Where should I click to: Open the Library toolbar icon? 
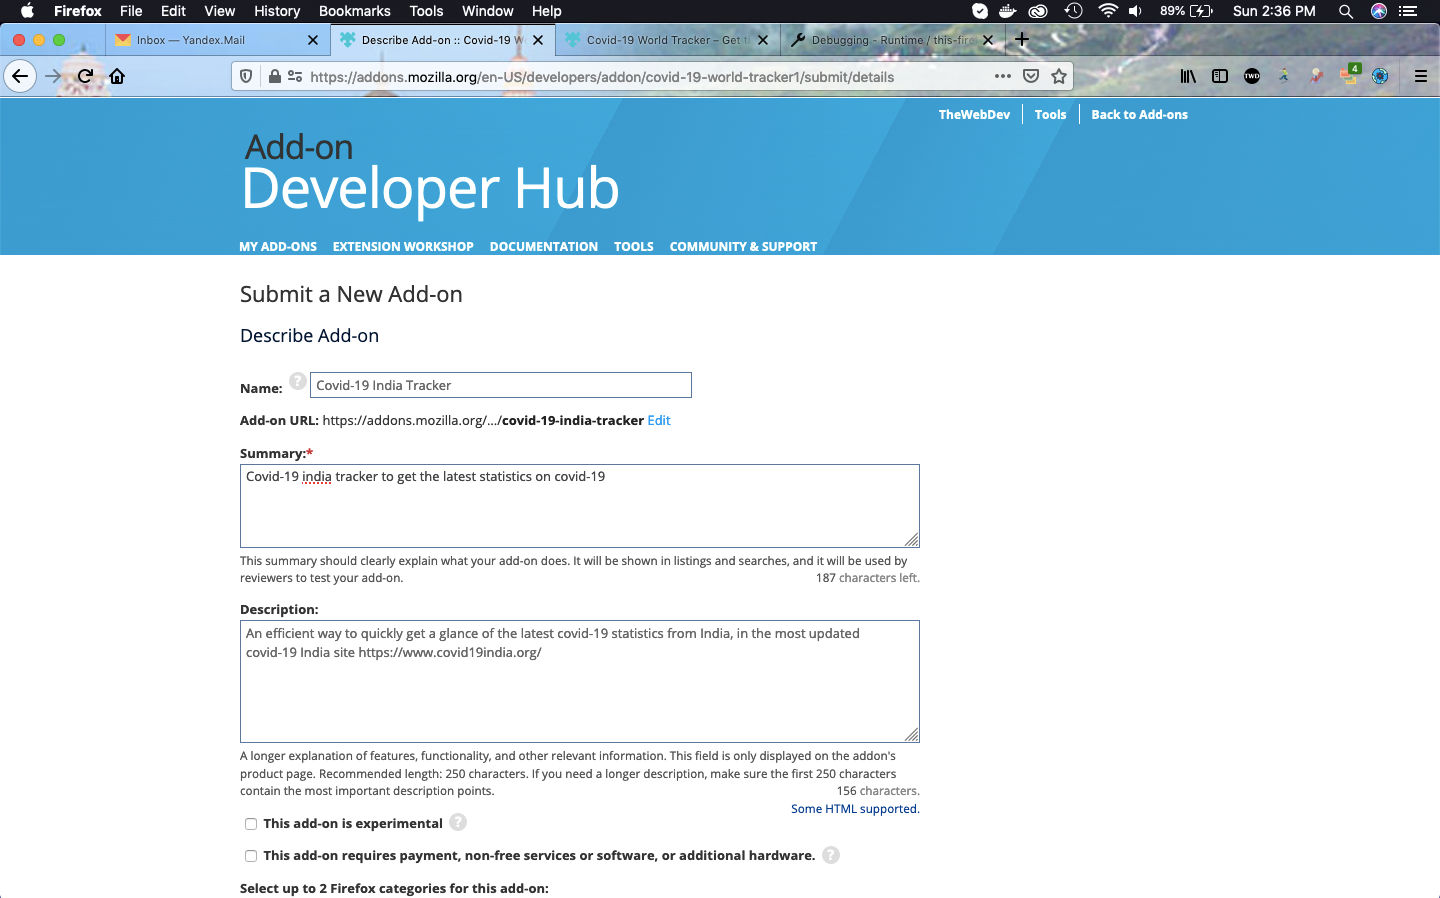click(x=1188, y=76)
